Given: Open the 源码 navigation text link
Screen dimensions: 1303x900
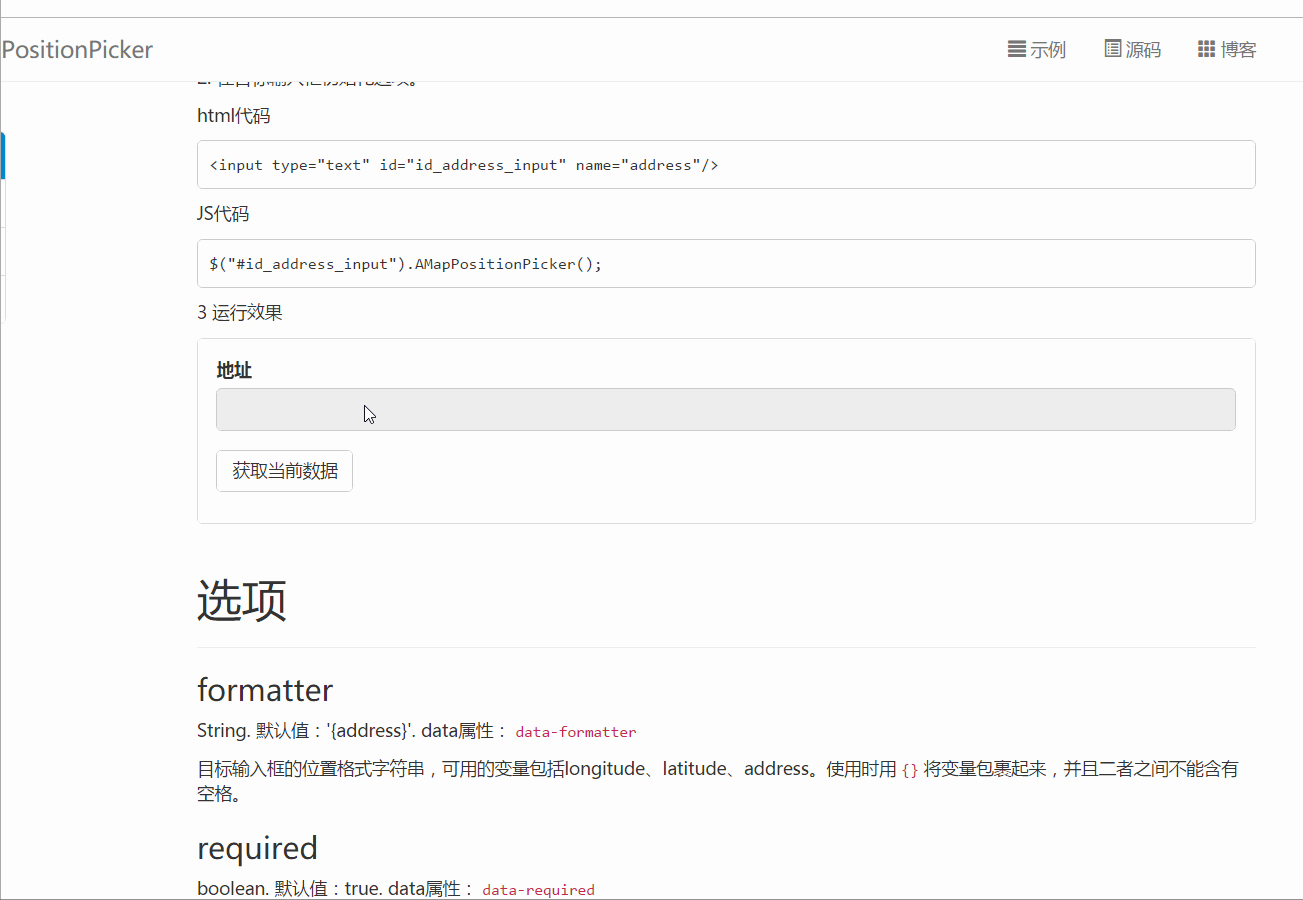Looking at the screenshot, I should coord(1143,50).
